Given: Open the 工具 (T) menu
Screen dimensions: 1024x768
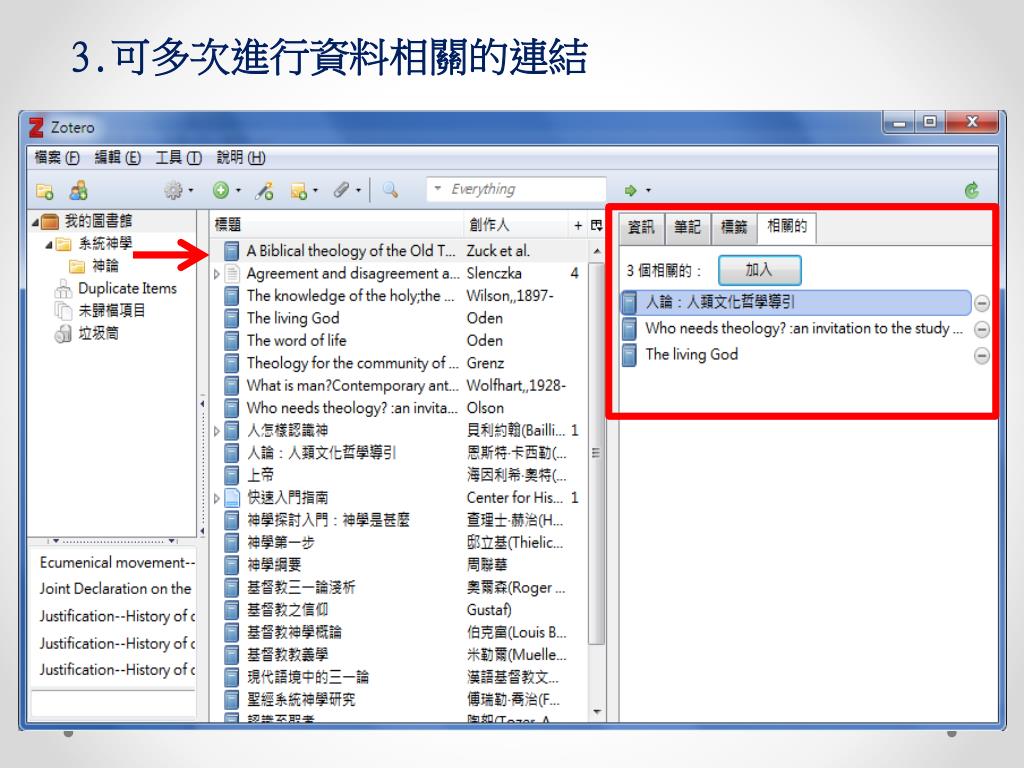Looking at the screenshot, I should coord(178,157).
